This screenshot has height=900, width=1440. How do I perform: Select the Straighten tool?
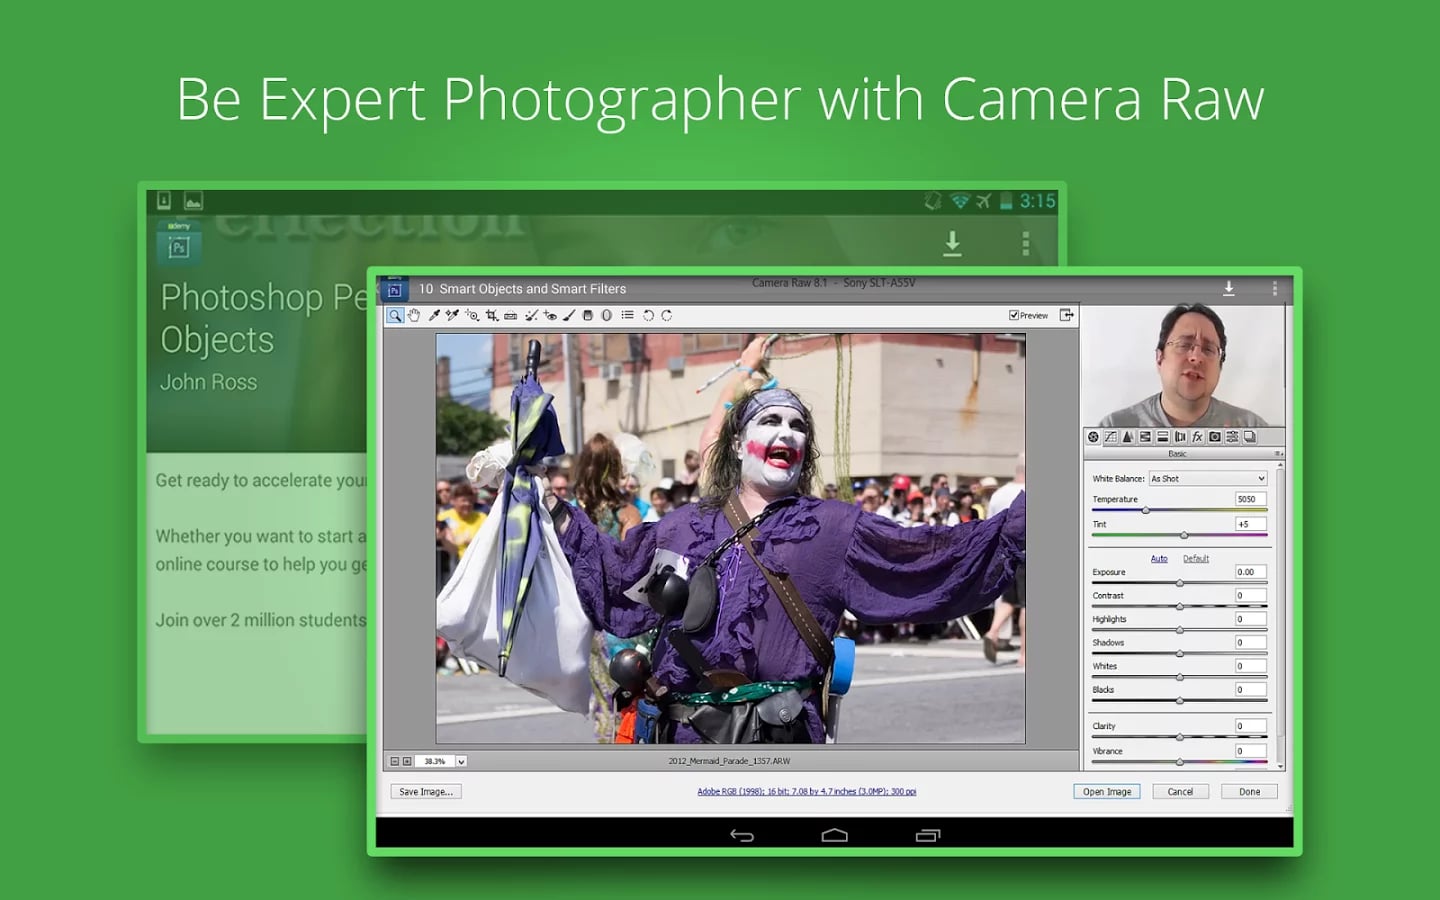(x=511, y=316)
